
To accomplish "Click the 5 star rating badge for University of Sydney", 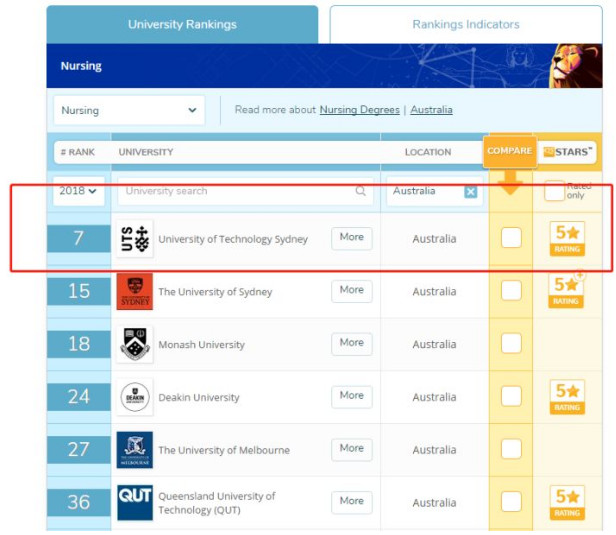I will click(566, 290).
